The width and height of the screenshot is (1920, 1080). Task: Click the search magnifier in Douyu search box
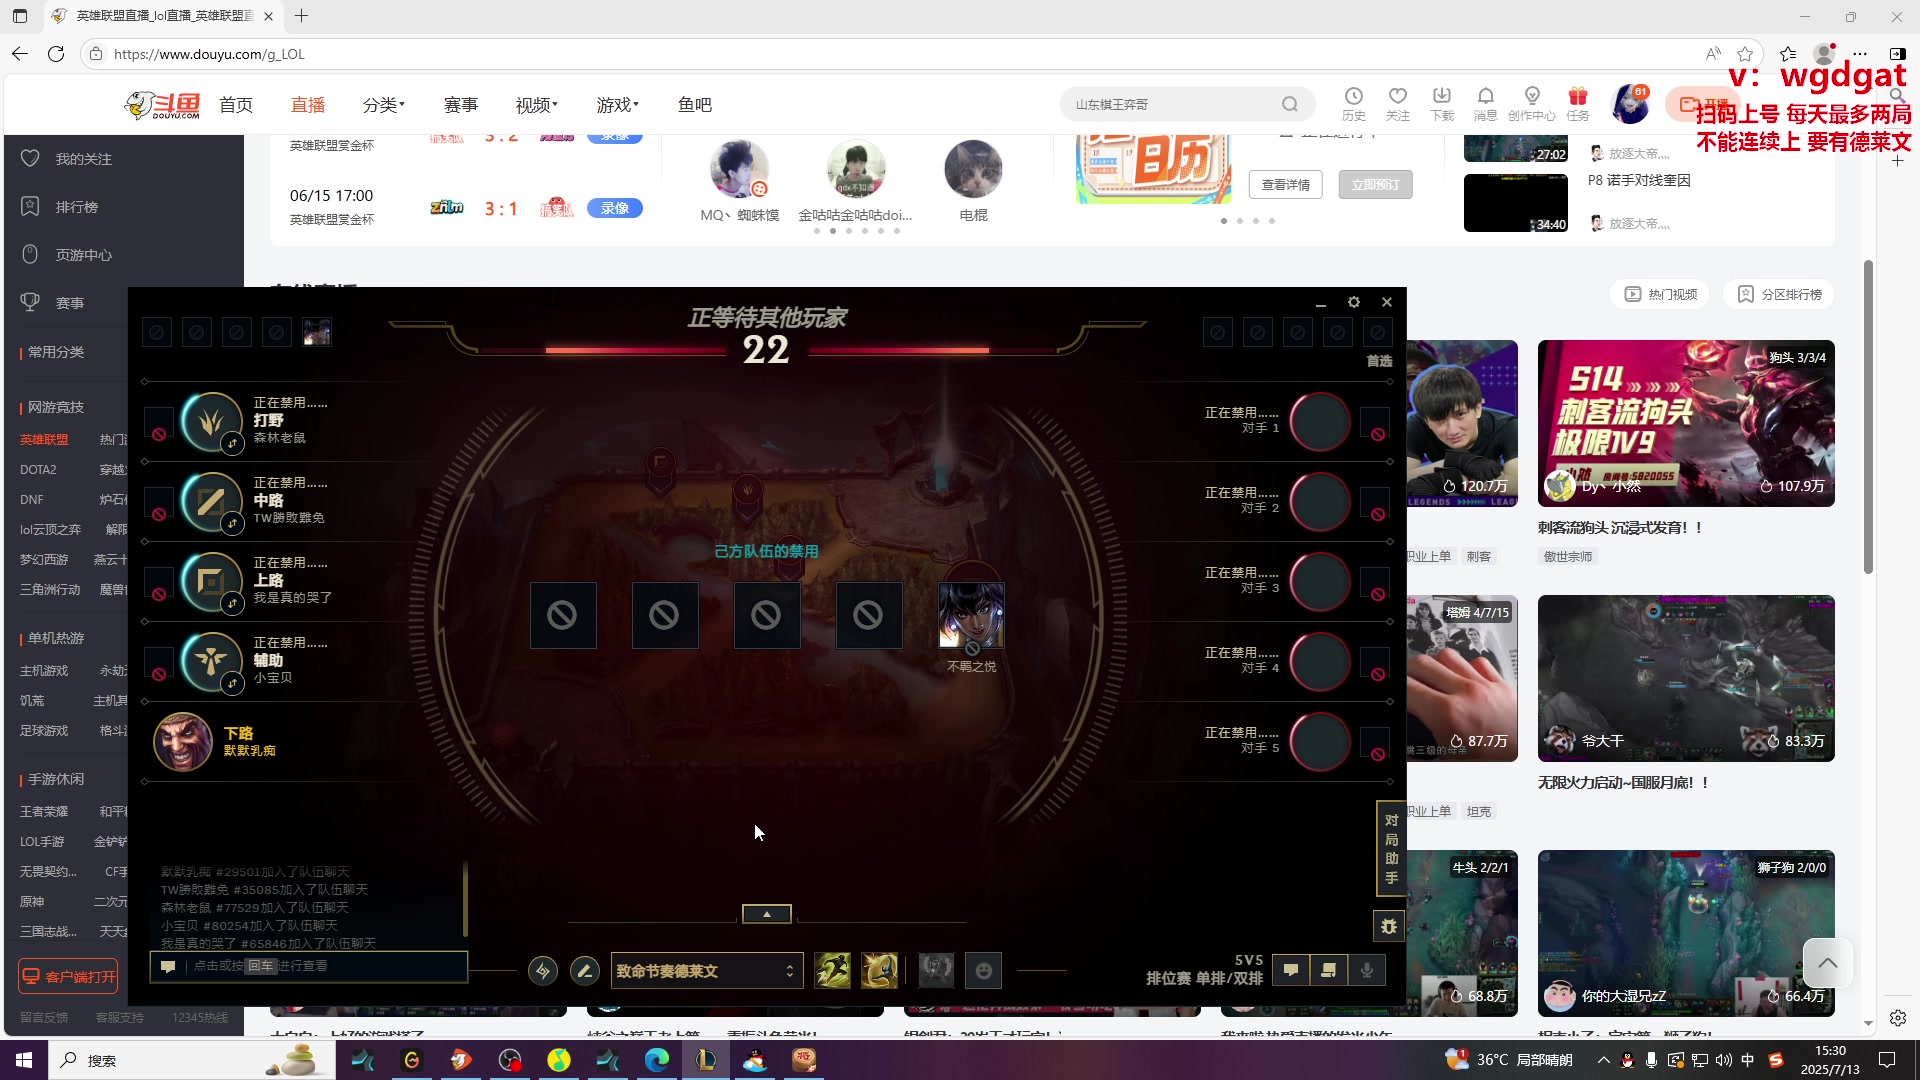coord(1290,104)
